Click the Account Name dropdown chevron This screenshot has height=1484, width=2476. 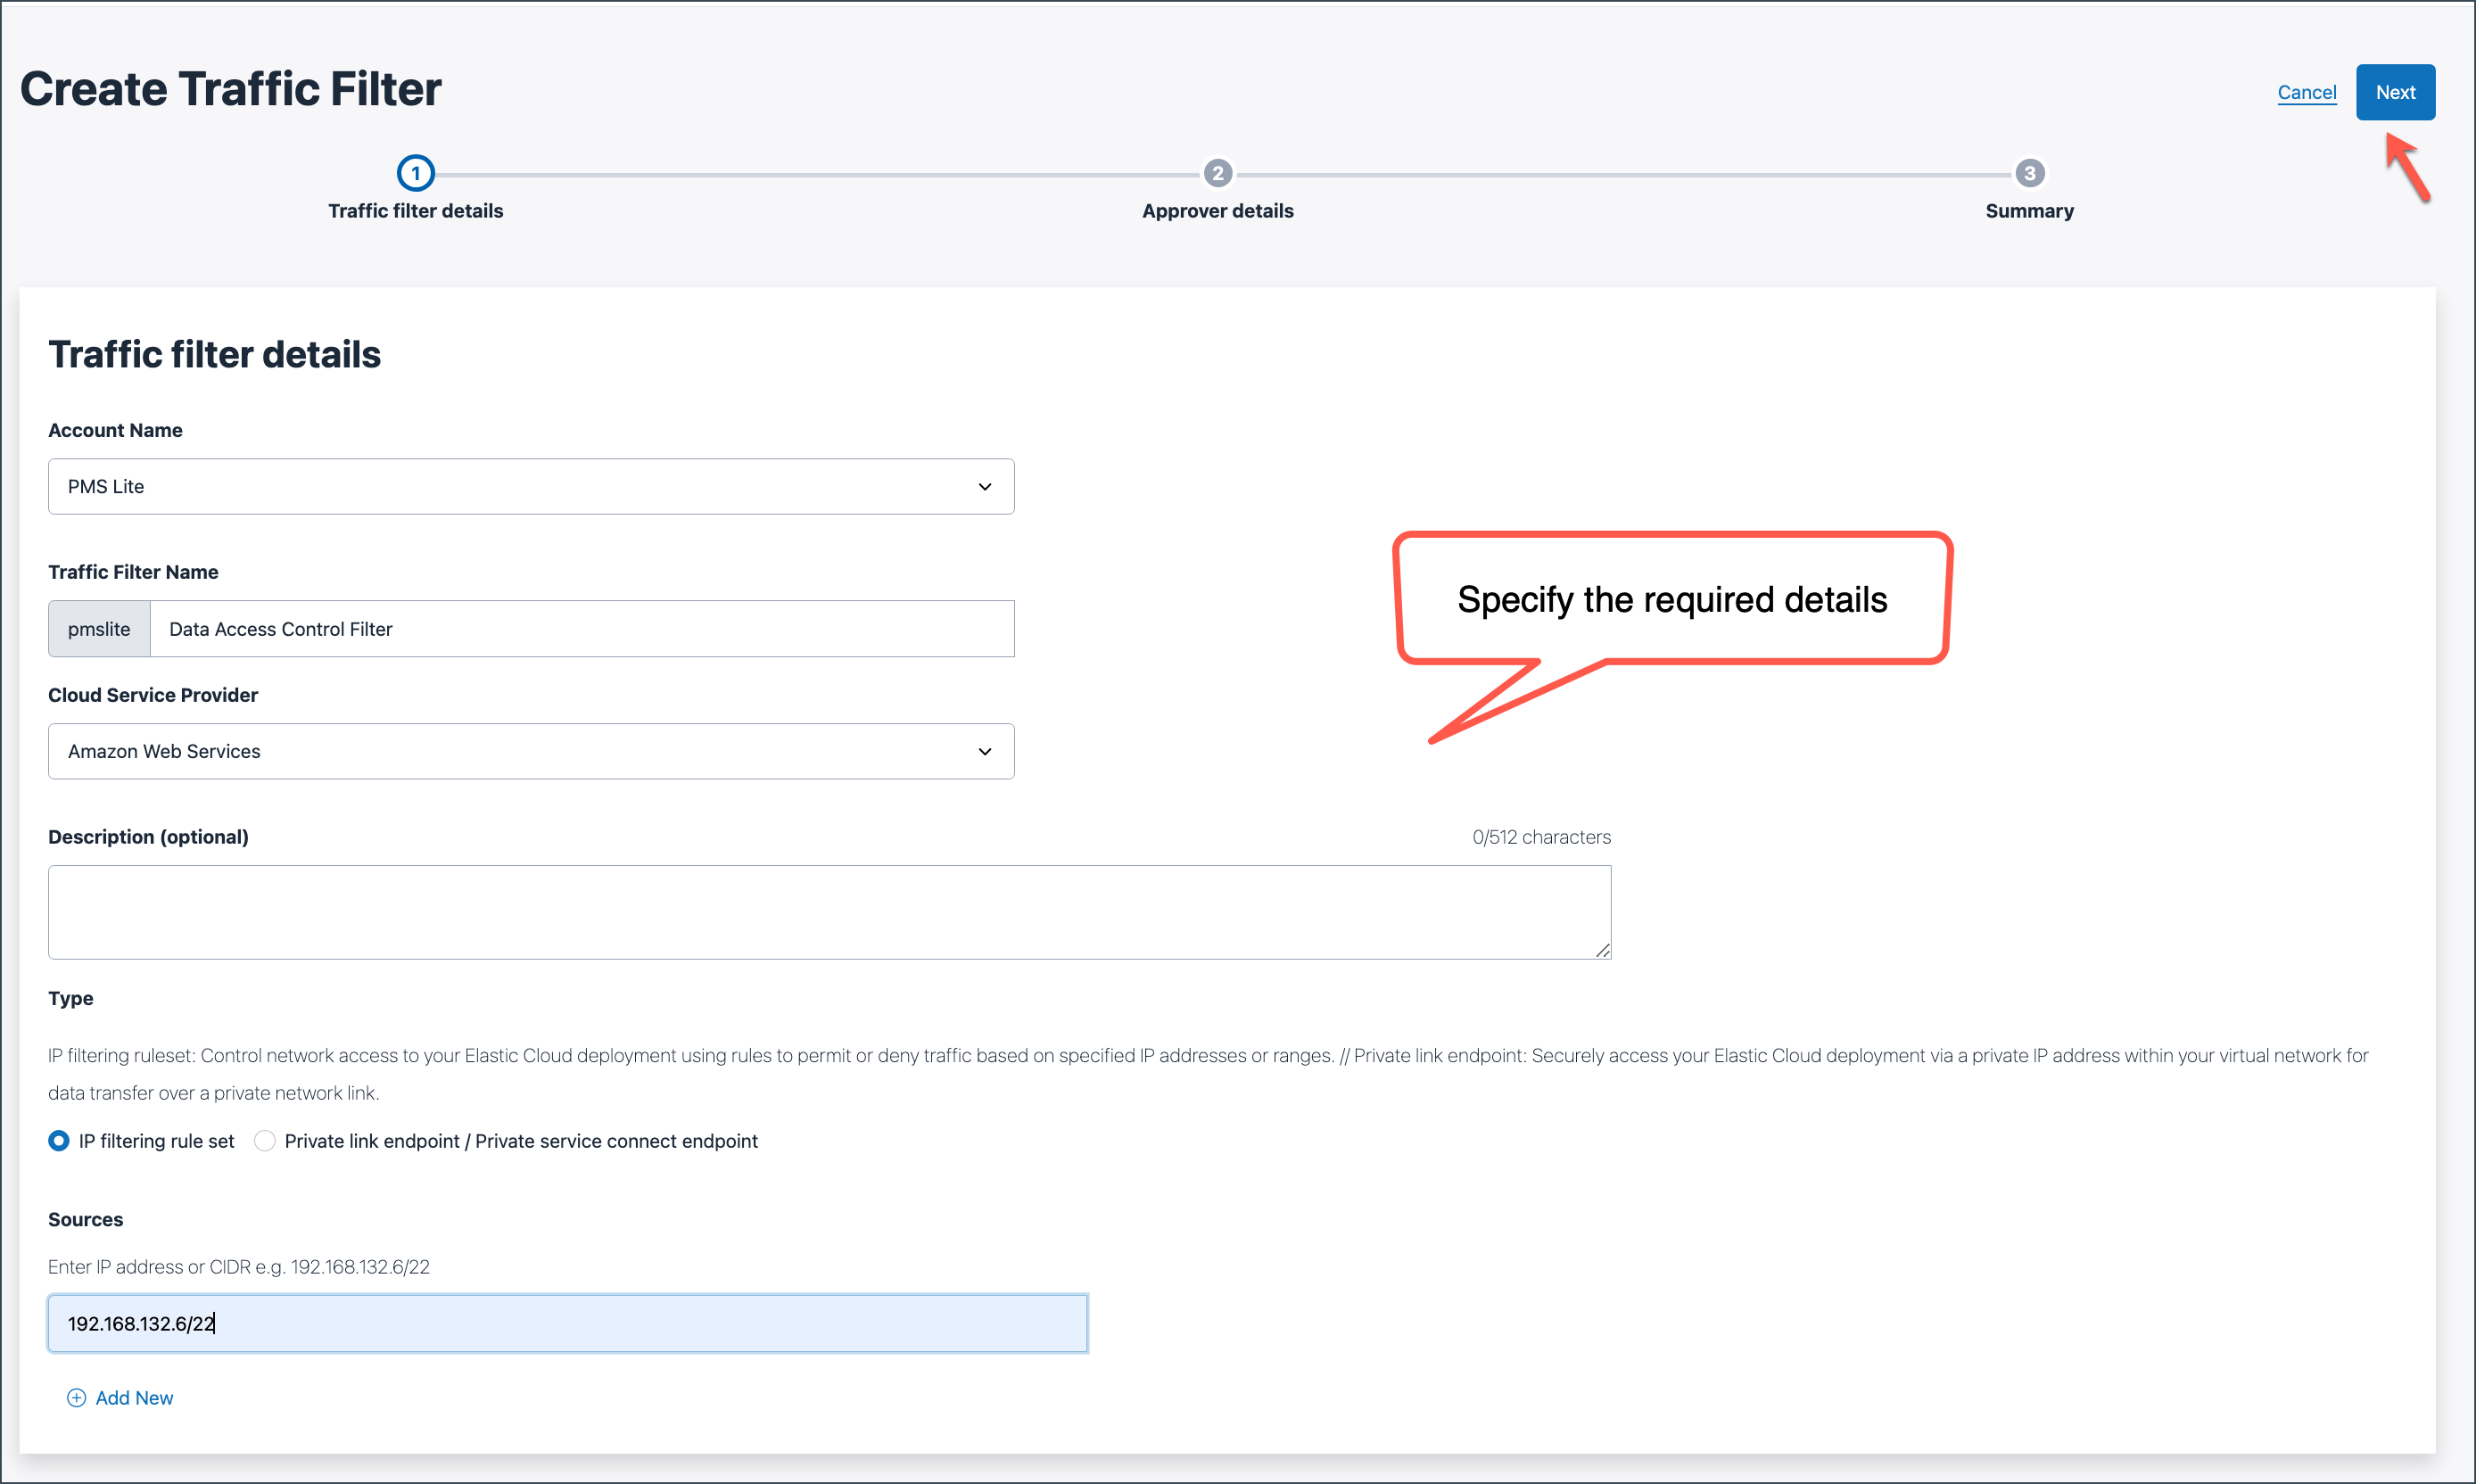coord(985,486)
